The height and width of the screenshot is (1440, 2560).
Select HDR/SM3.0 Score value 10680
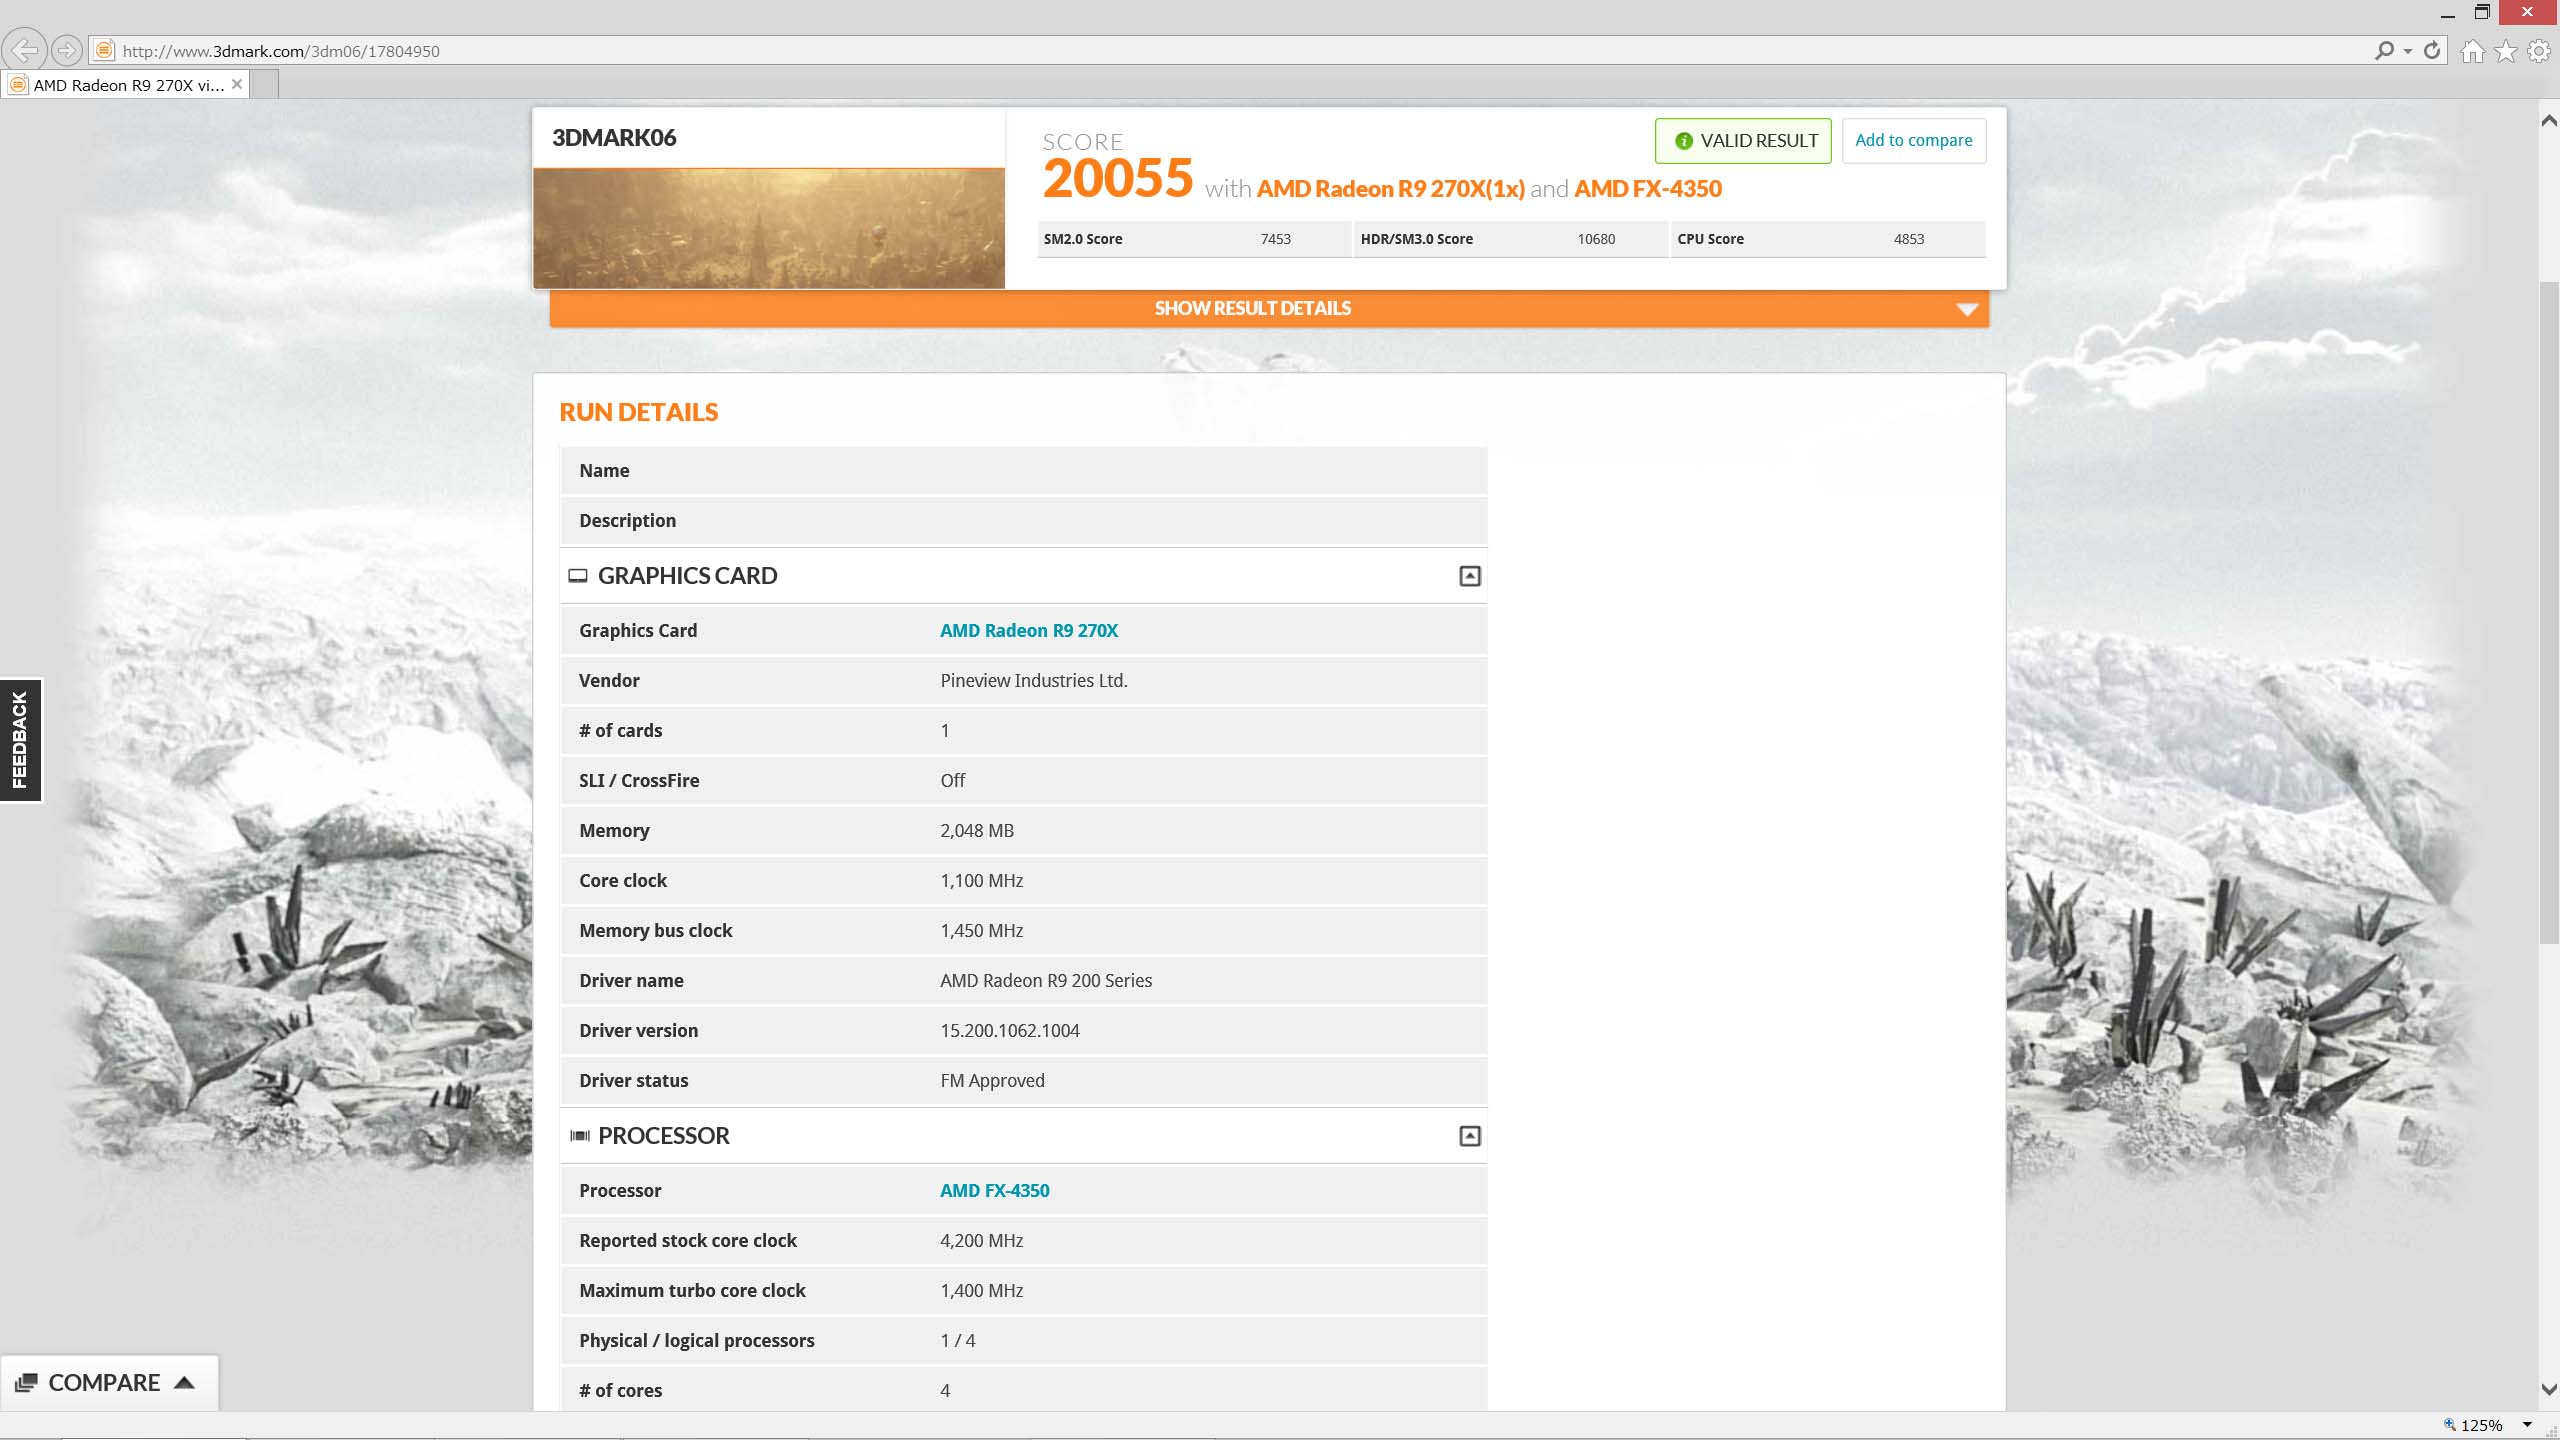[x=1596, y=240]
